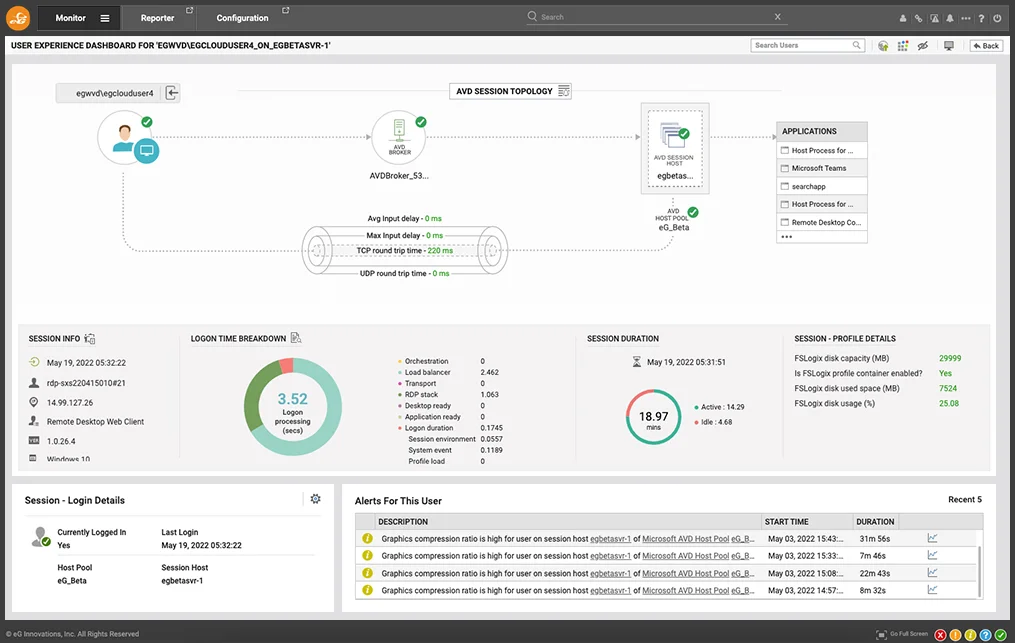The height and width of the screenshot is (643, 1015).
Task: Click the FSLogix disk used space value 7524
Action: click(948, 389)
